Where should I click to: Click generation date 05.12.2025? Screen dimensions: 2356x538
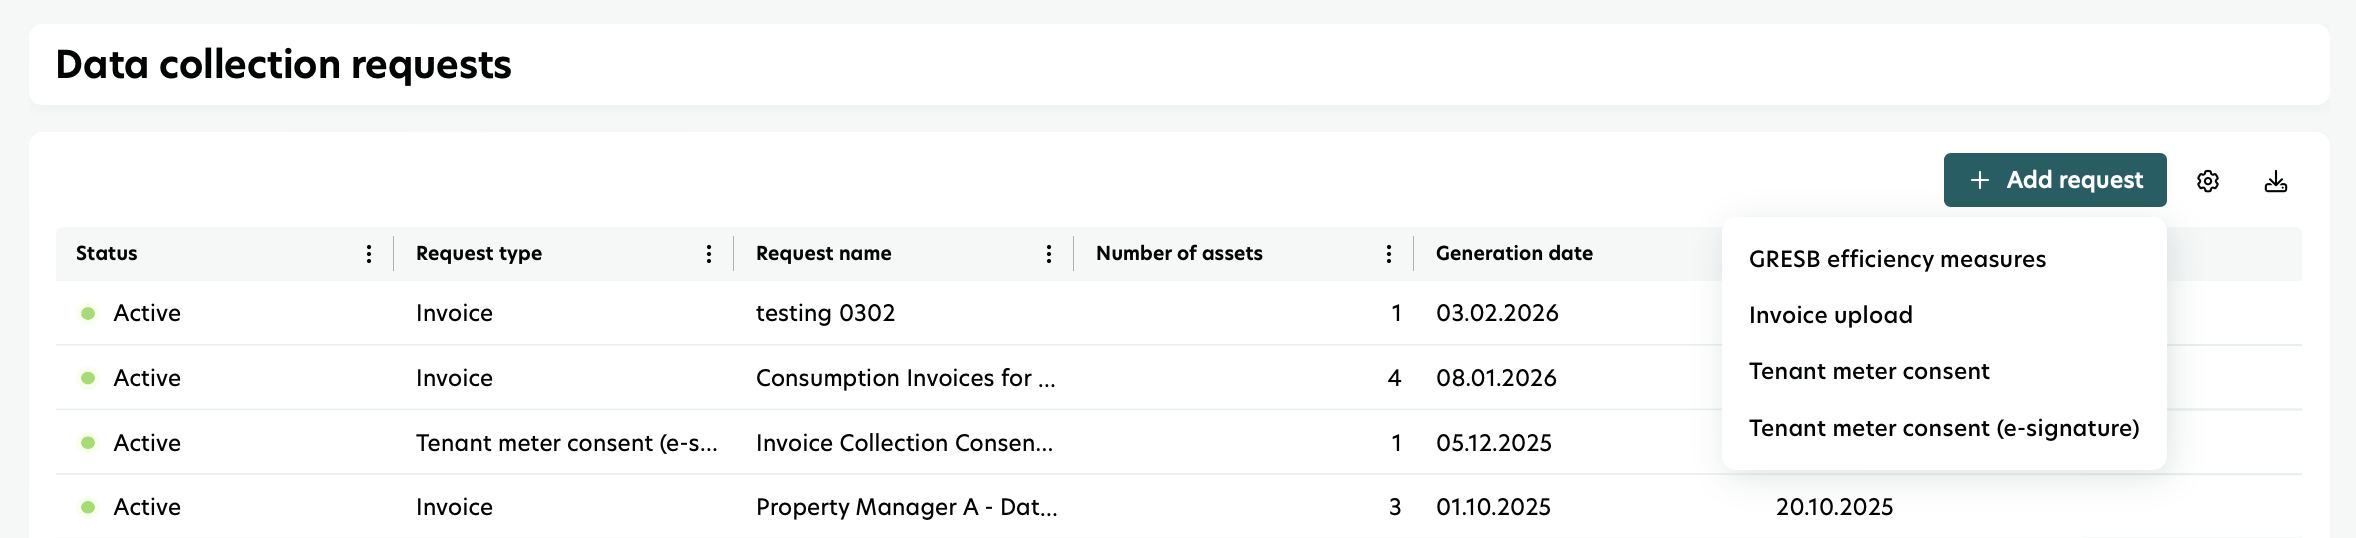point(1494,443)
